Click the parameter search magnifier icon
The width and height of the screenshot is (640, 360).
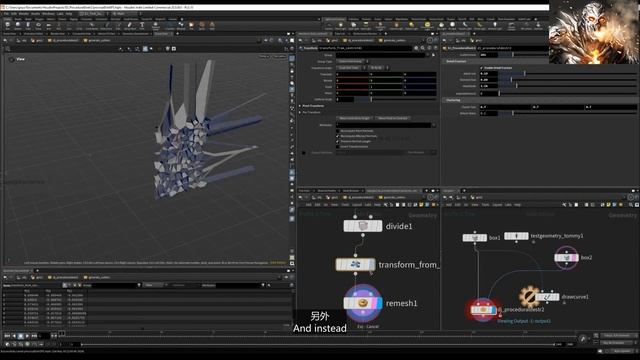[422, 48]
